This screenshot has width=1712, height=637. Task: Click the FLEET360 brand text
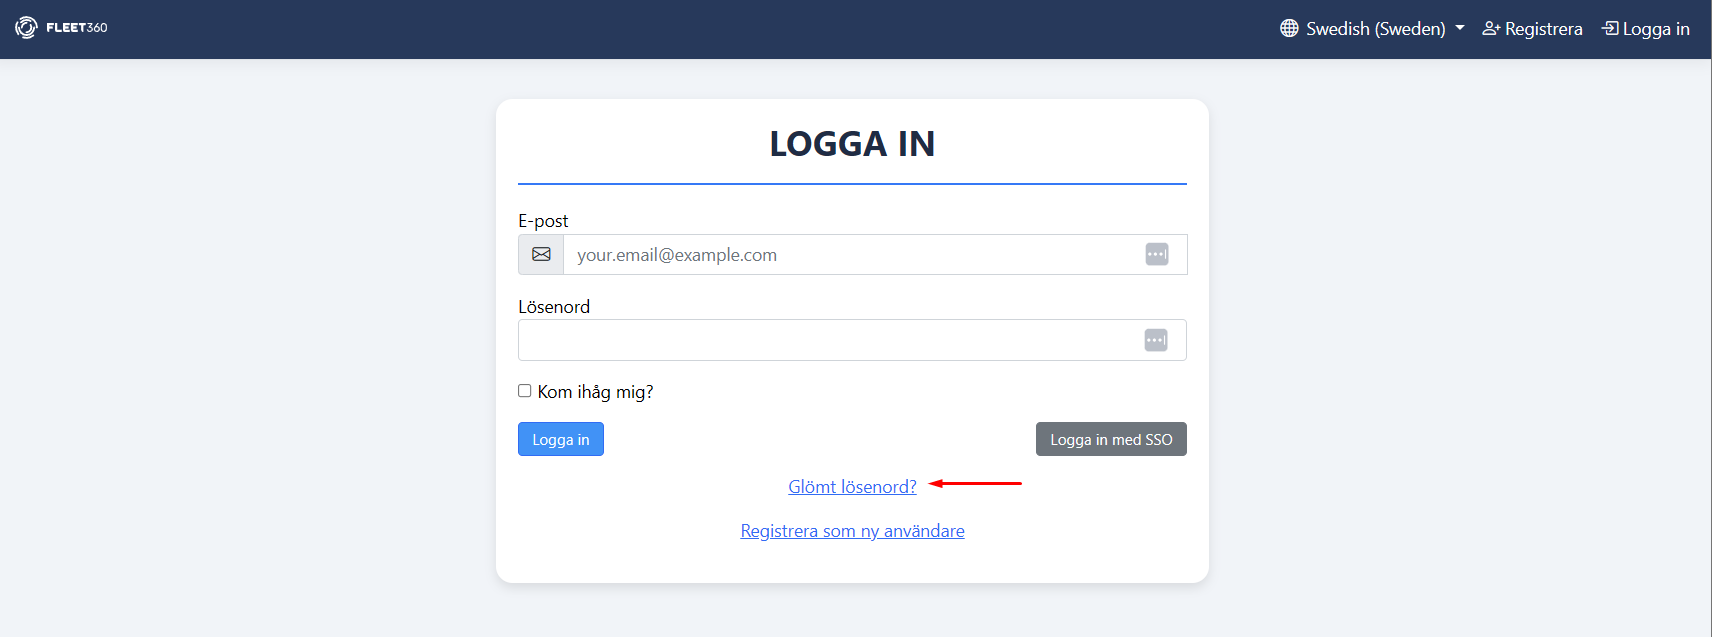(77, 28)
